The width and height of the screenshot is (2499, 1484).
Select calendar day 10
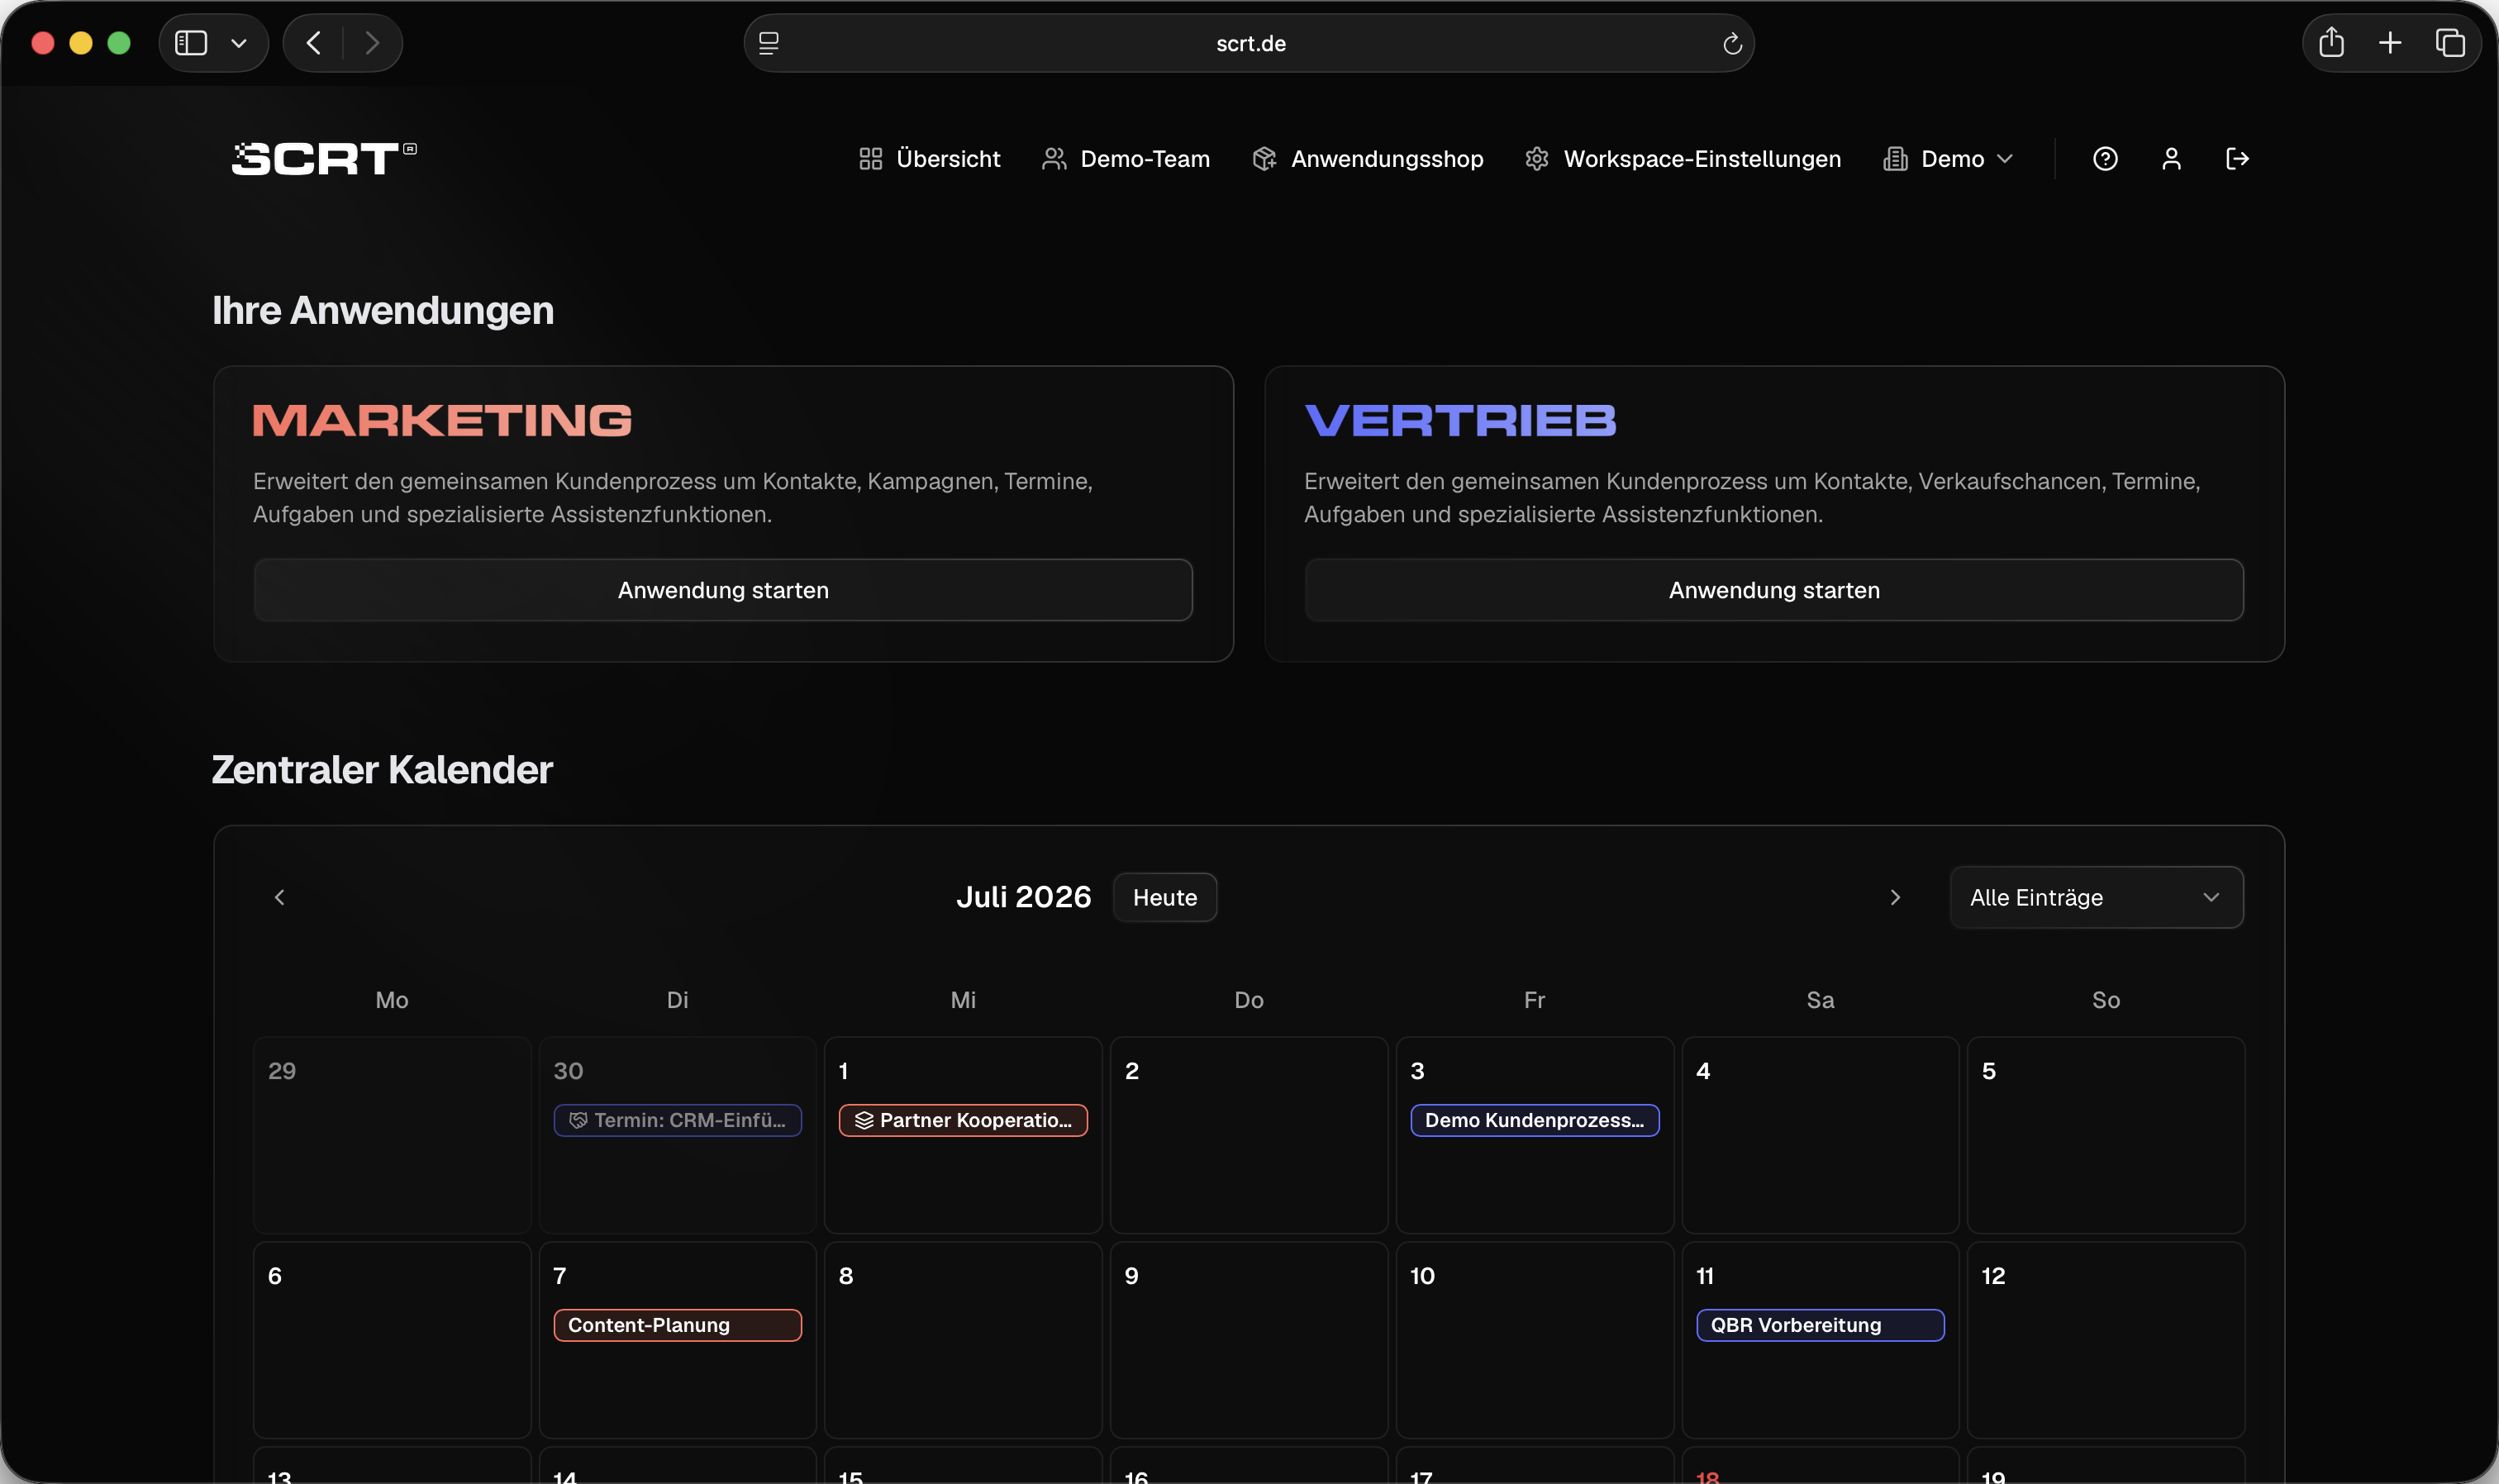tap(1535, 1340)
